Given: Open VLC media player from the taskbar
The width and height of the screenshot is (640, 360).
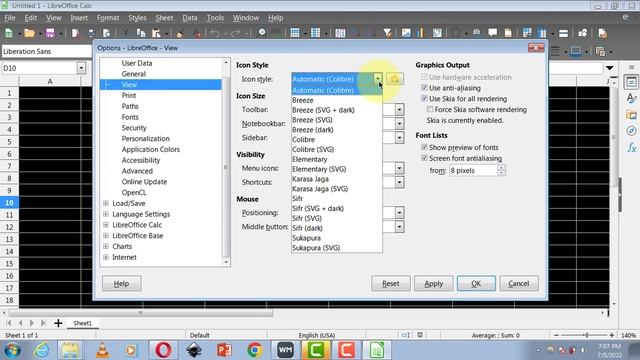Looking at the screenshot, I should 102,350.
